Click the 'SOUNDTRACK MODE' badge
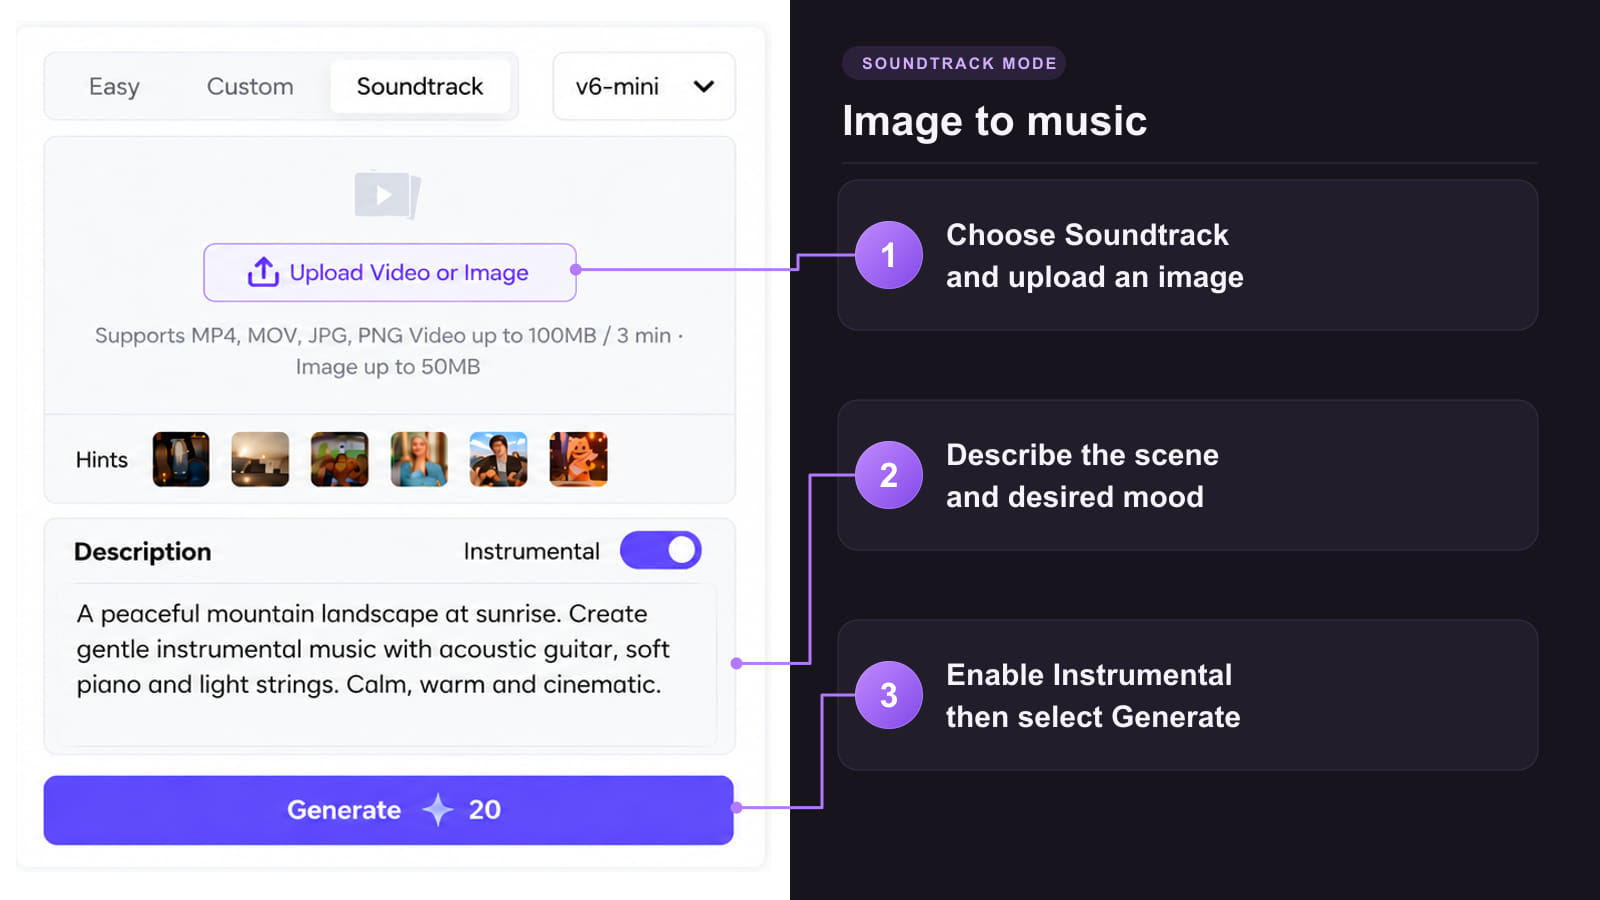1600x900 pixels. (x=954, y=63)
